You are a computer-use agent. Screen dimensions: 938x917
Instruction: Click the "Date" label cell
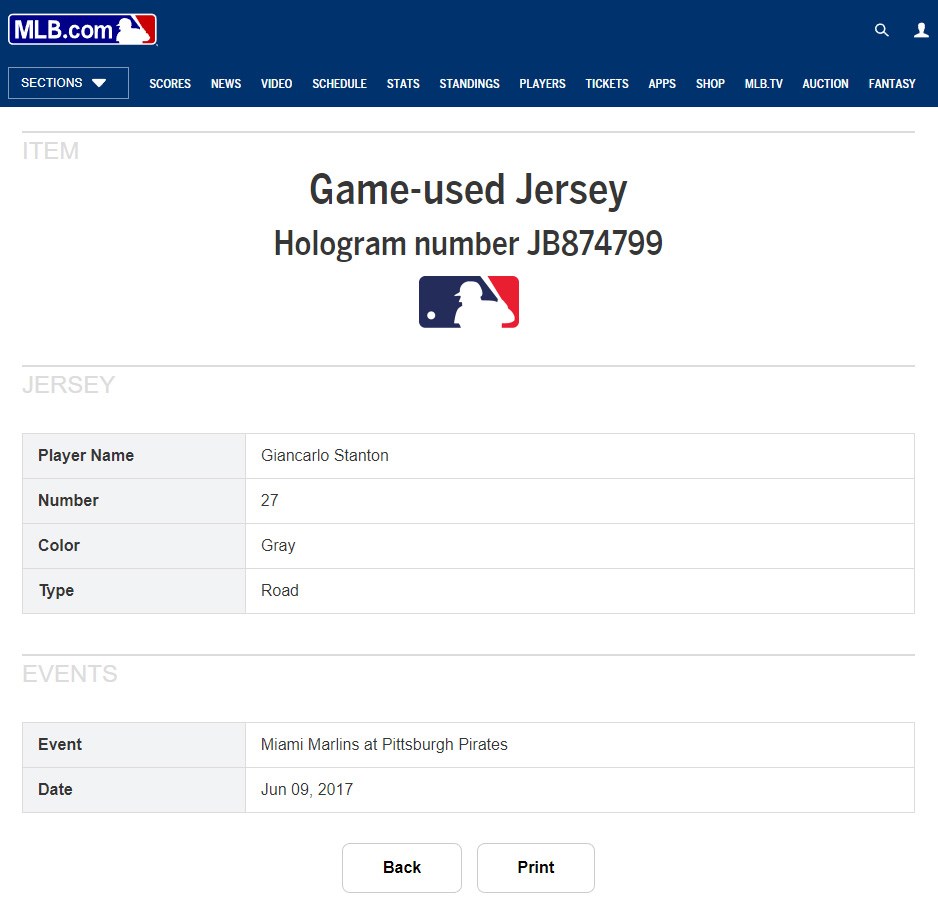tap(134, 790)
